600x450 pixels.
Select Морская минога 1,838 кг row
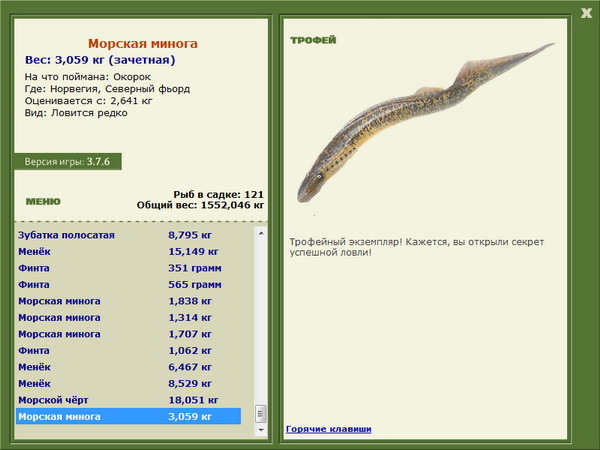tap(129, 301)
